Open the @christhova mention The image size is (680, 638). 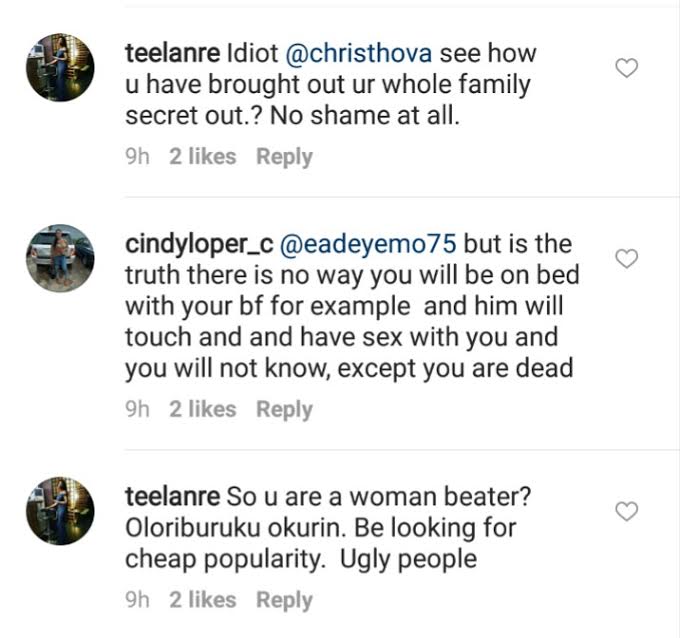pos(368,53)
